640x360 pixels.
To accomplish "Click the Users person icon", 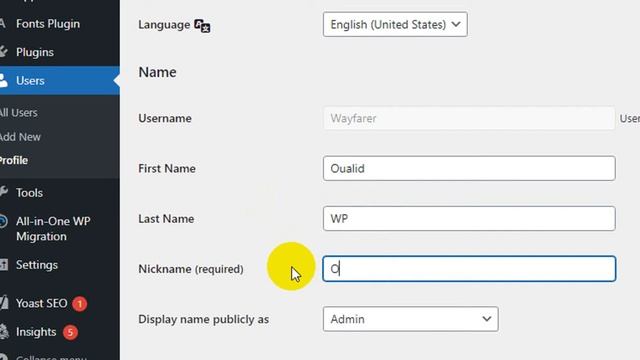I will pyautogui.click(x=3, y=80).
